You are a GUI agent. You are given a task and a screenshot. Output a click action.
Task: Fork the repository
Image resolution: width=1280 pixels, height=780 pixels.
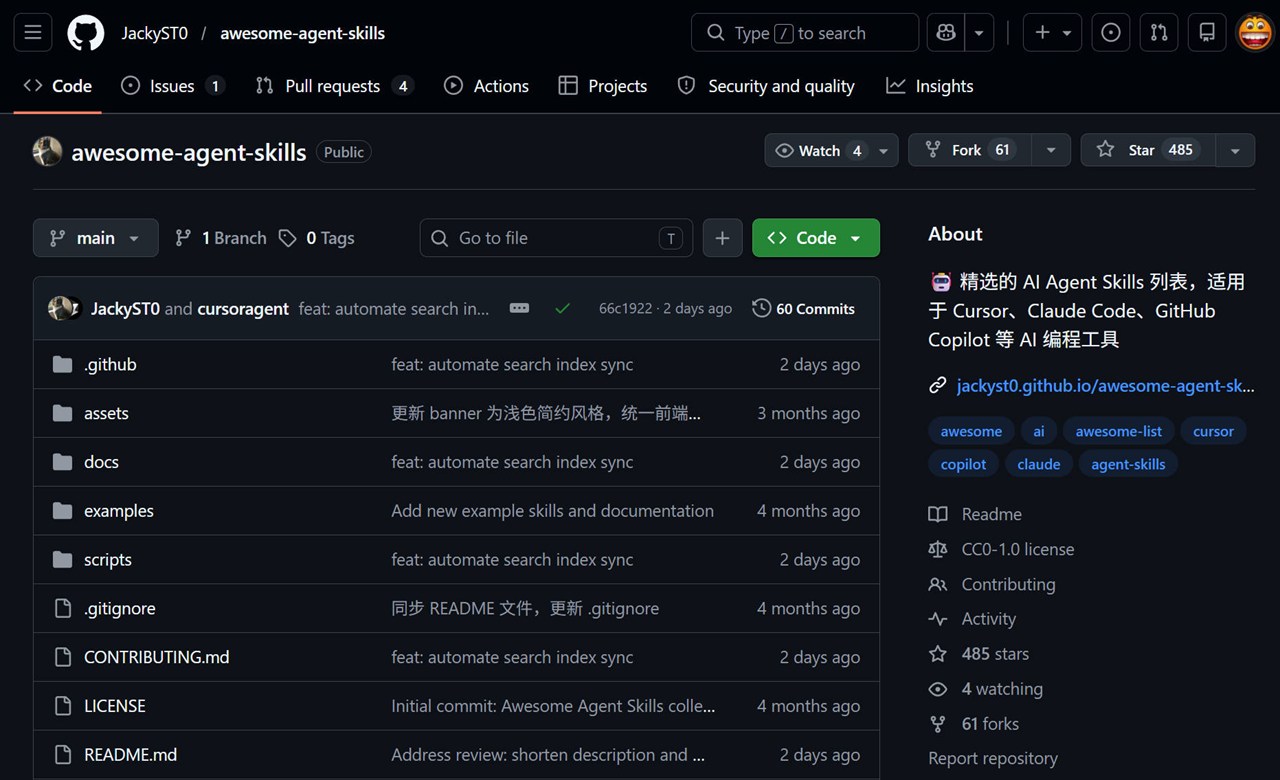pyautogui.click(x=970, y=151)
